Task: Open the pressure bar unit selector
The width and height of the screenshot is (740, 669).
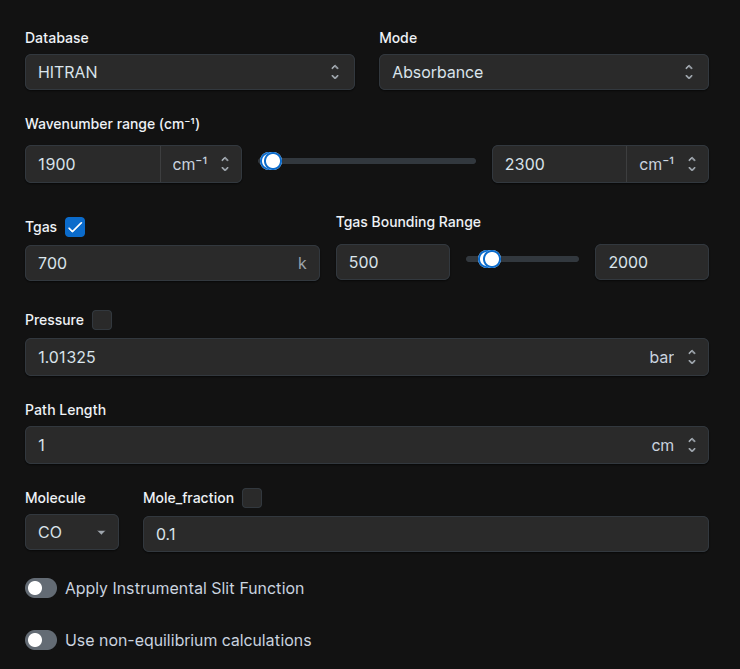Action: [x=673, y=357]
